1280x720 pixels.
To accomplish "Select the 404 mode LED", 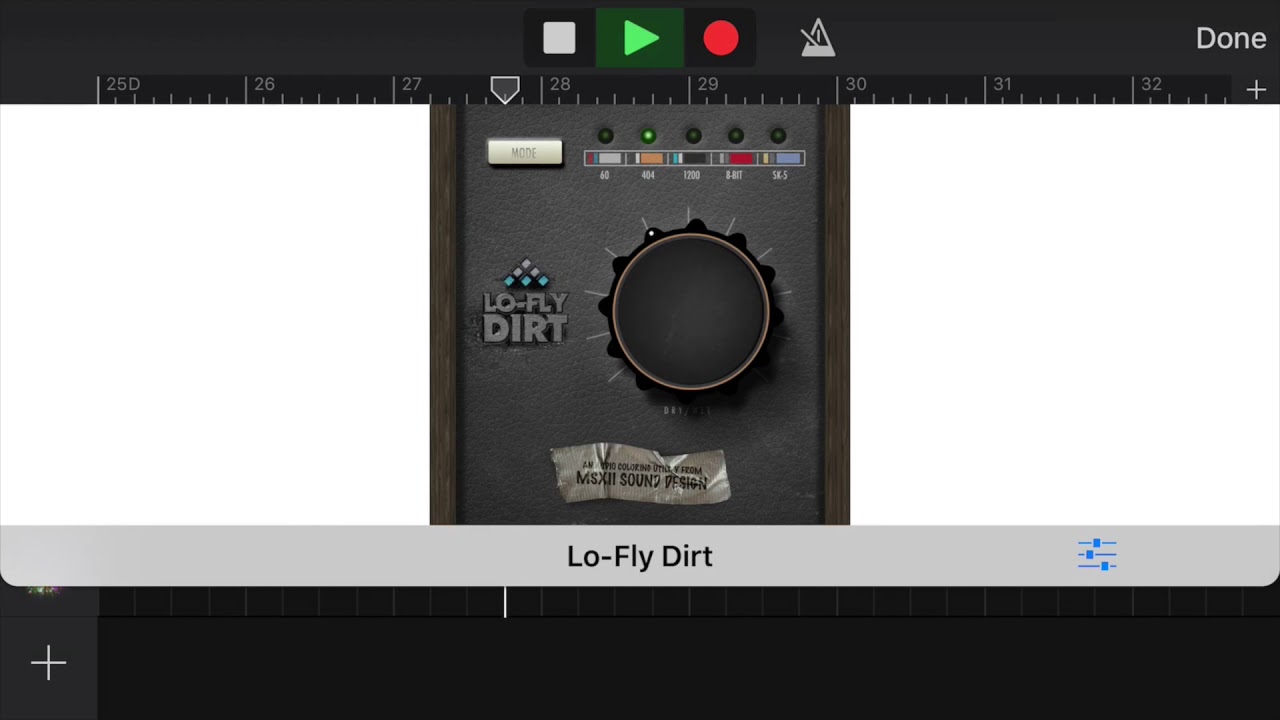I will point(648,136).
